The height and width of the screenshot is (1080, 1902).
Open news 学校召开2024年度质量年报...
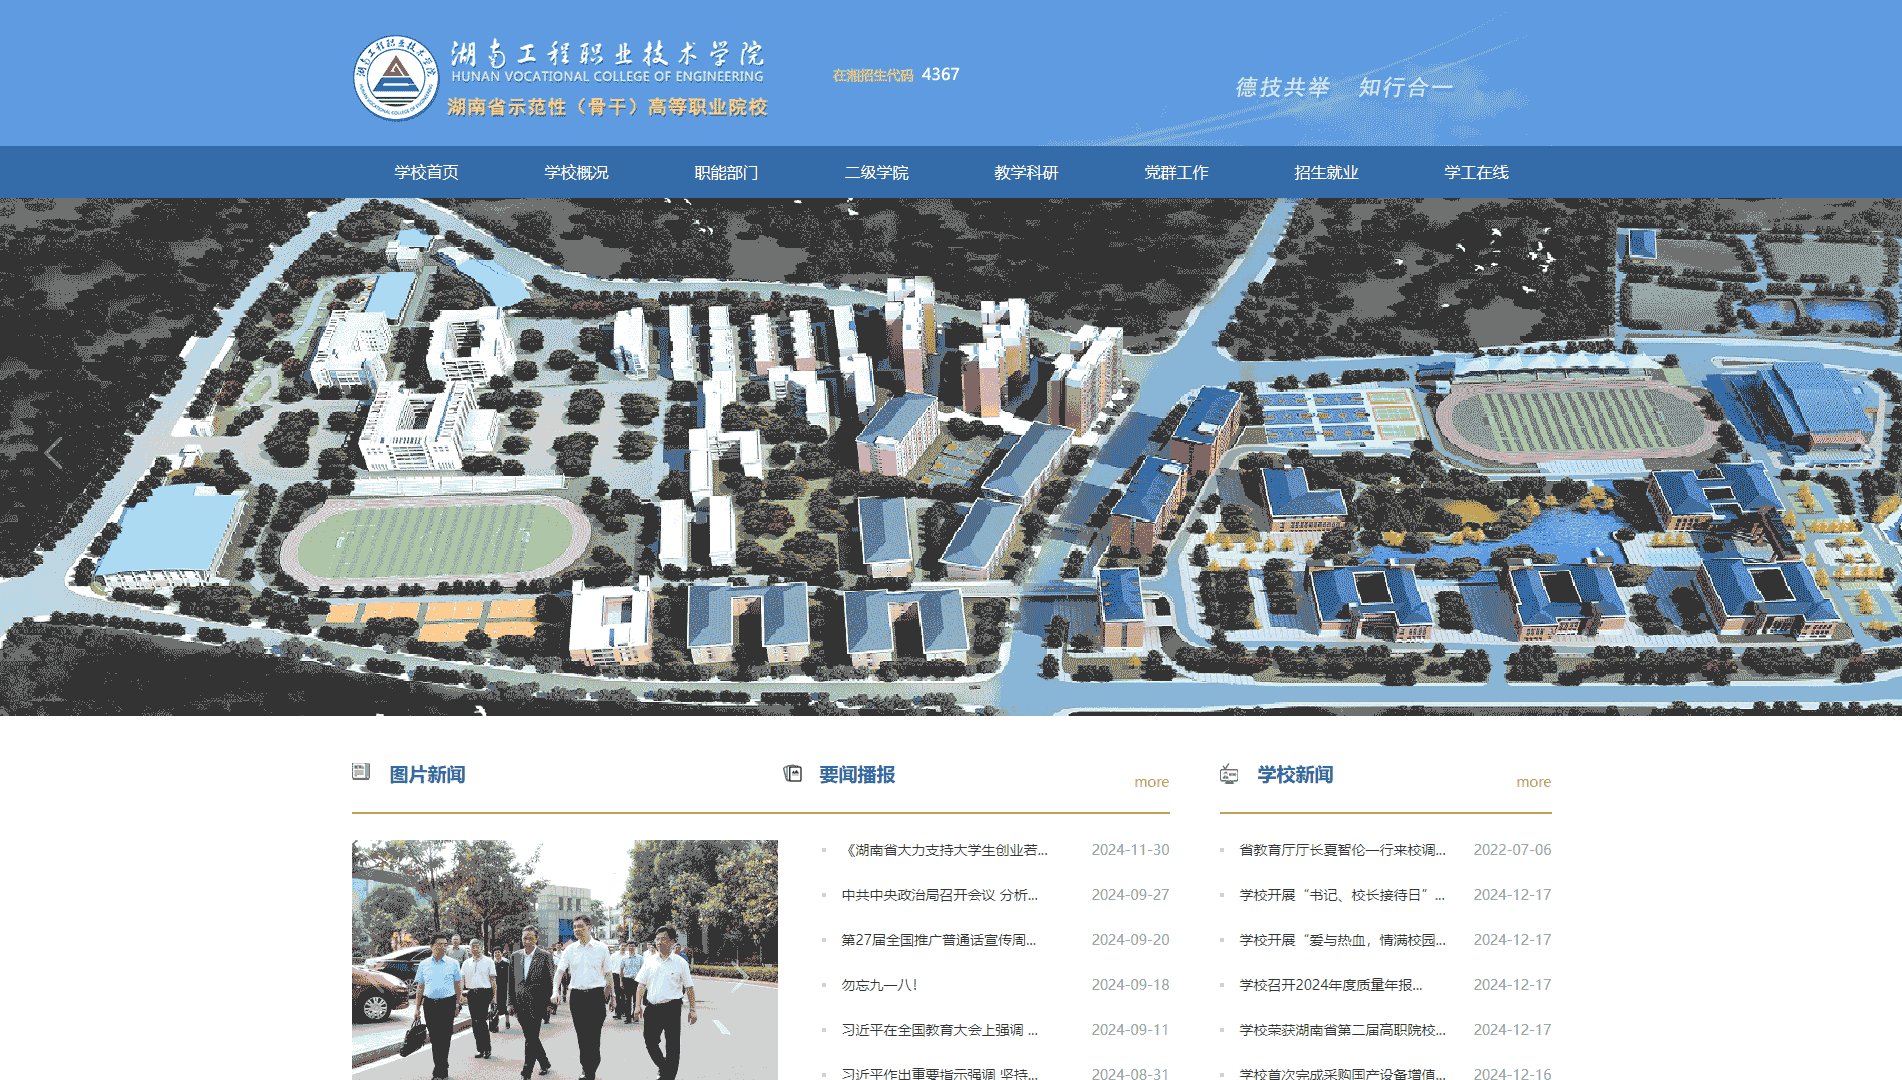tap(1331, 985)
